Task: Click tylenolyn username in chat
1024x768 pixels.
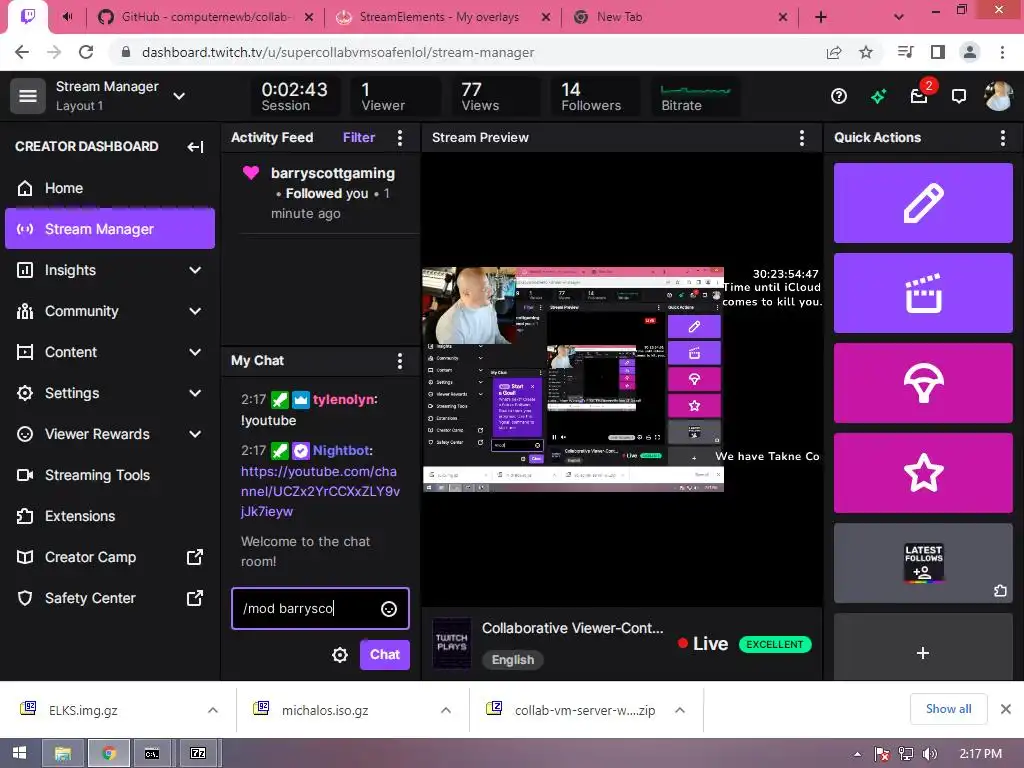Action: tap(345, 400)
